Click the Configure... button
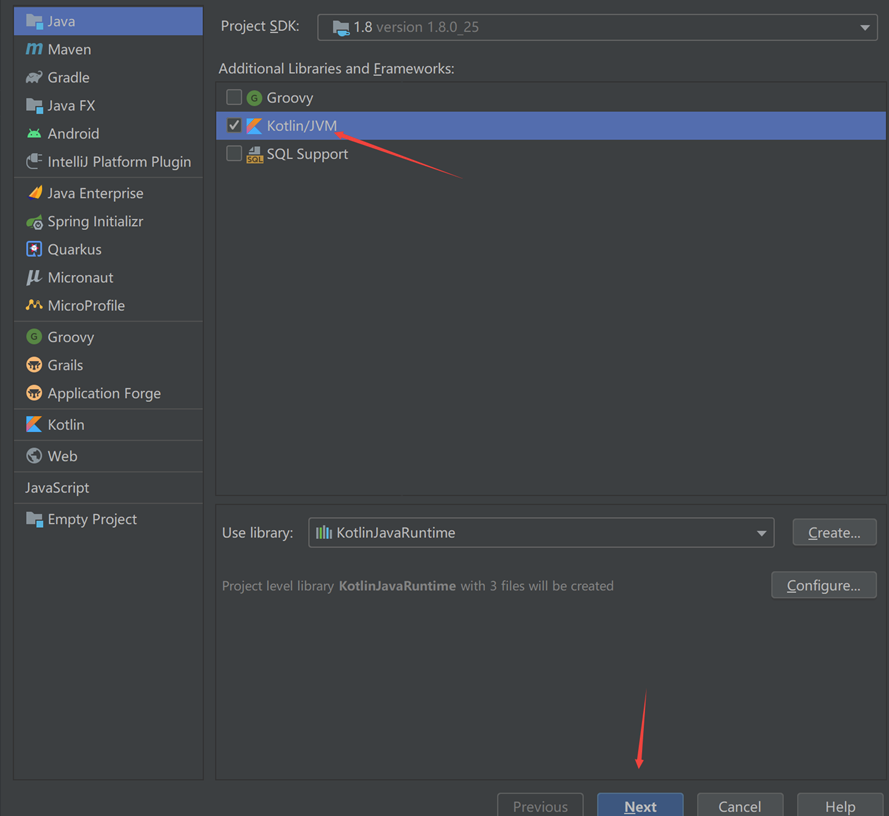Image resolution: width=889 pixels, height=816 pixels. (x=824, y=585)
